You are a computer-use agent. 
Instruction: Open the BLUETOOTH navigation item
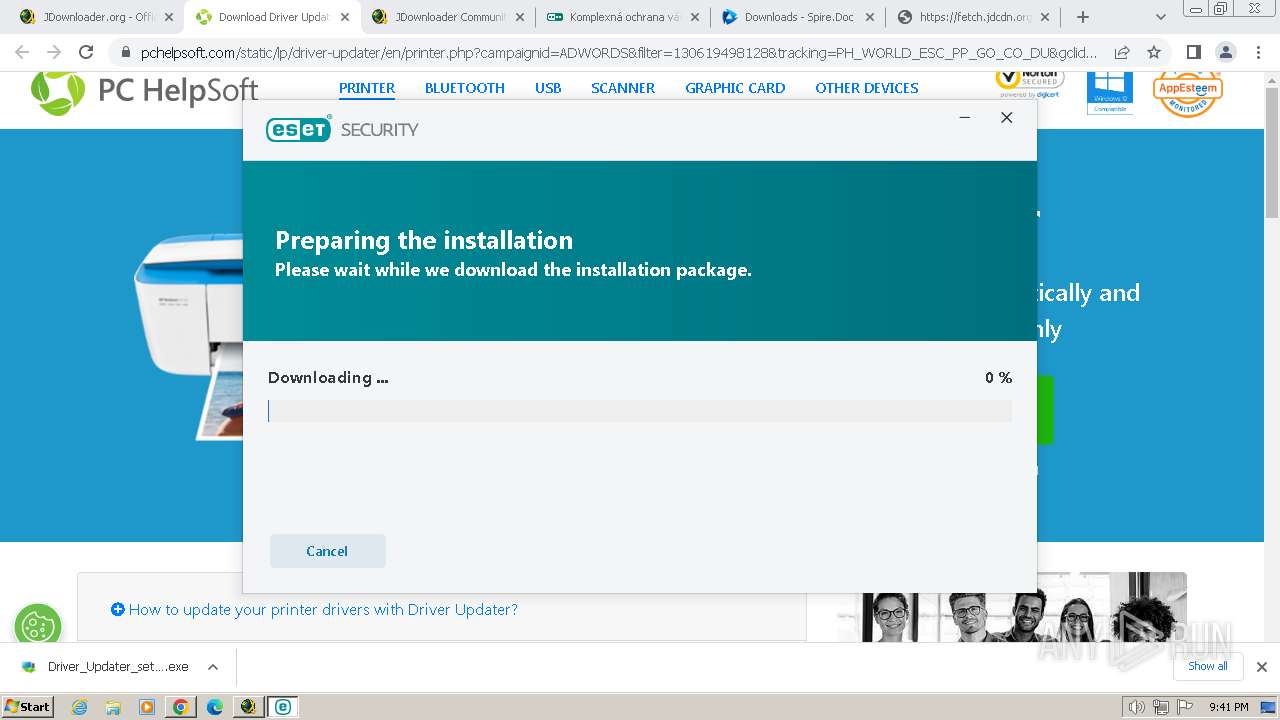[x=465, y=88]
